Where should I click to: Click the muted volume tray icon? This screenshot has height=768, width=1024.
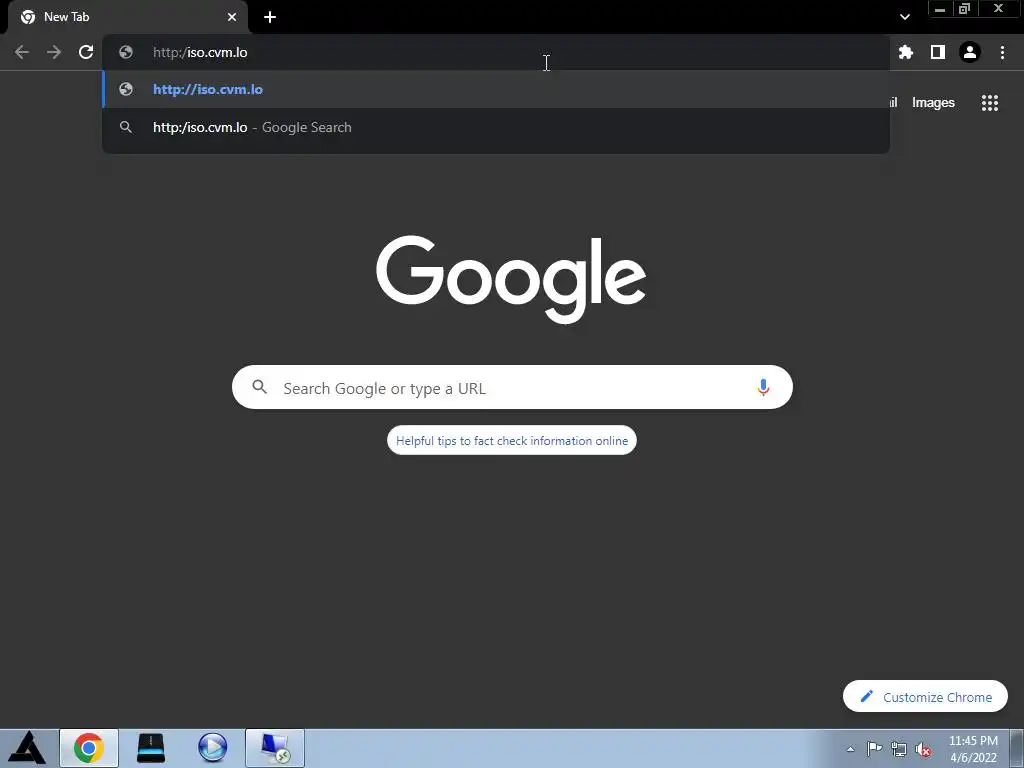[923, 750]
